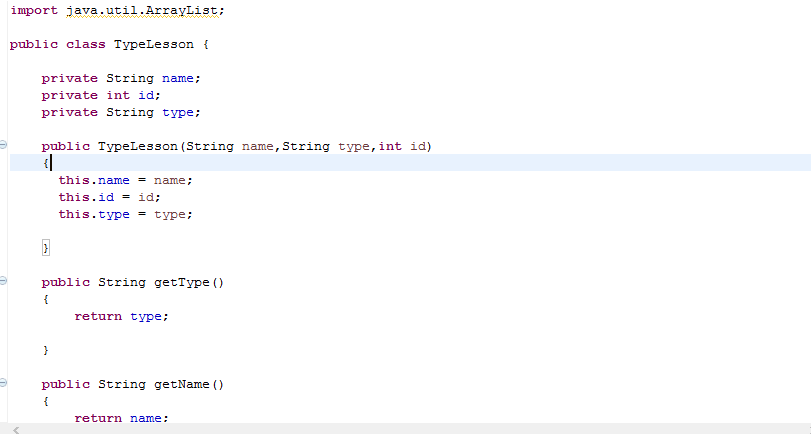Click the 'public class' keywords

tap(58, 44)
